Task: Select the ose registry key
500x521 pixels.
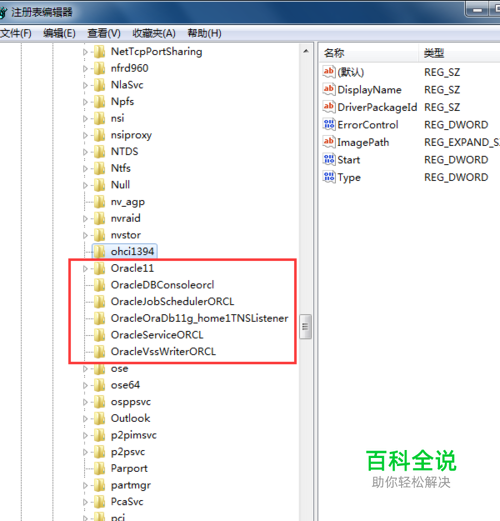Action: pos(119,369)
